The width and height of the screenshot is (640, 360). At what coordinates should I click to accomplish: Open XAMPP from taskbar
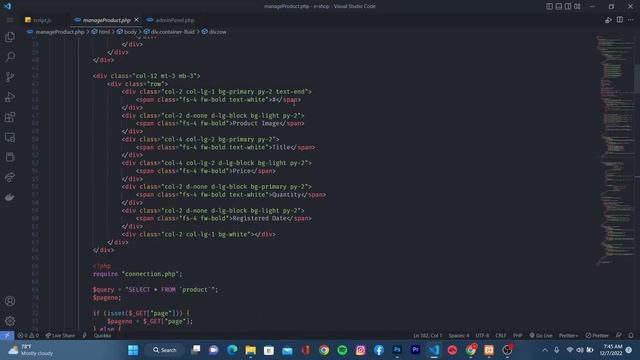point(489,350)
